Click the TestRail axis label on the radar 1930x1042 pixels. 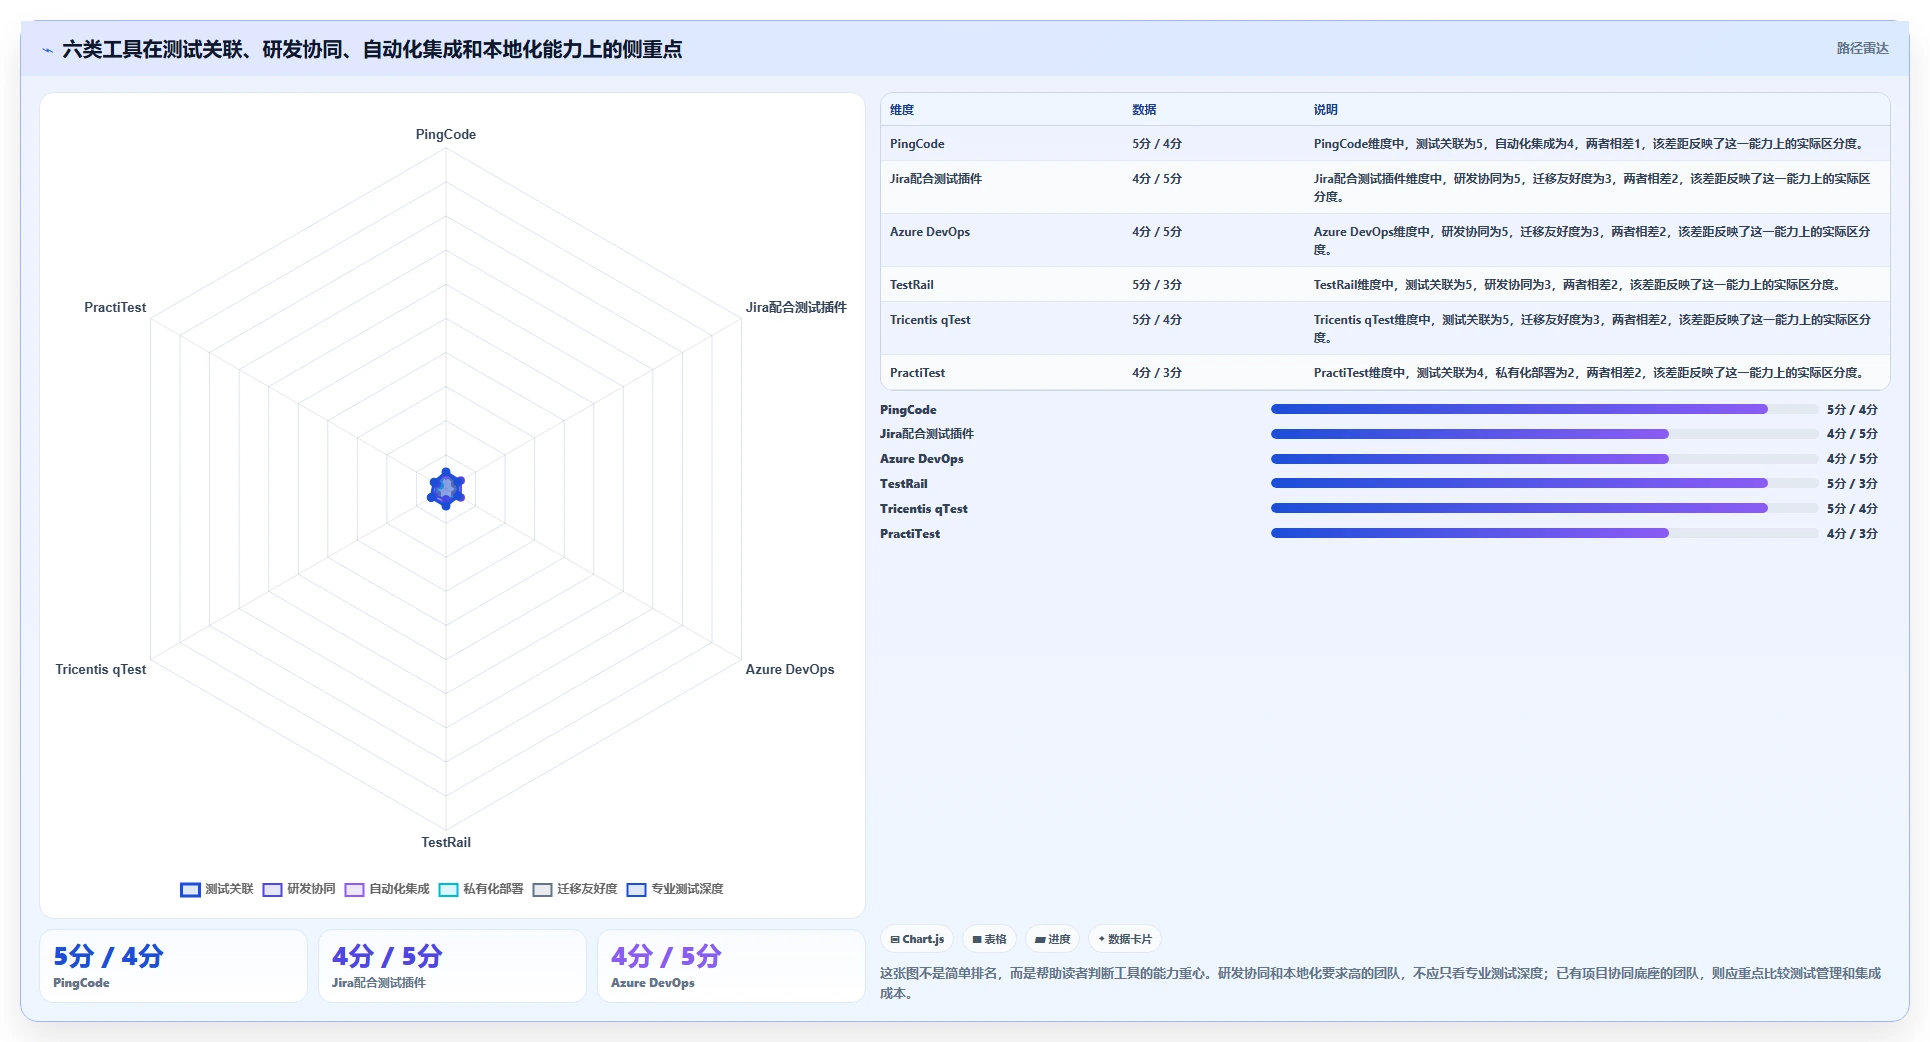(x=446, y=843)
